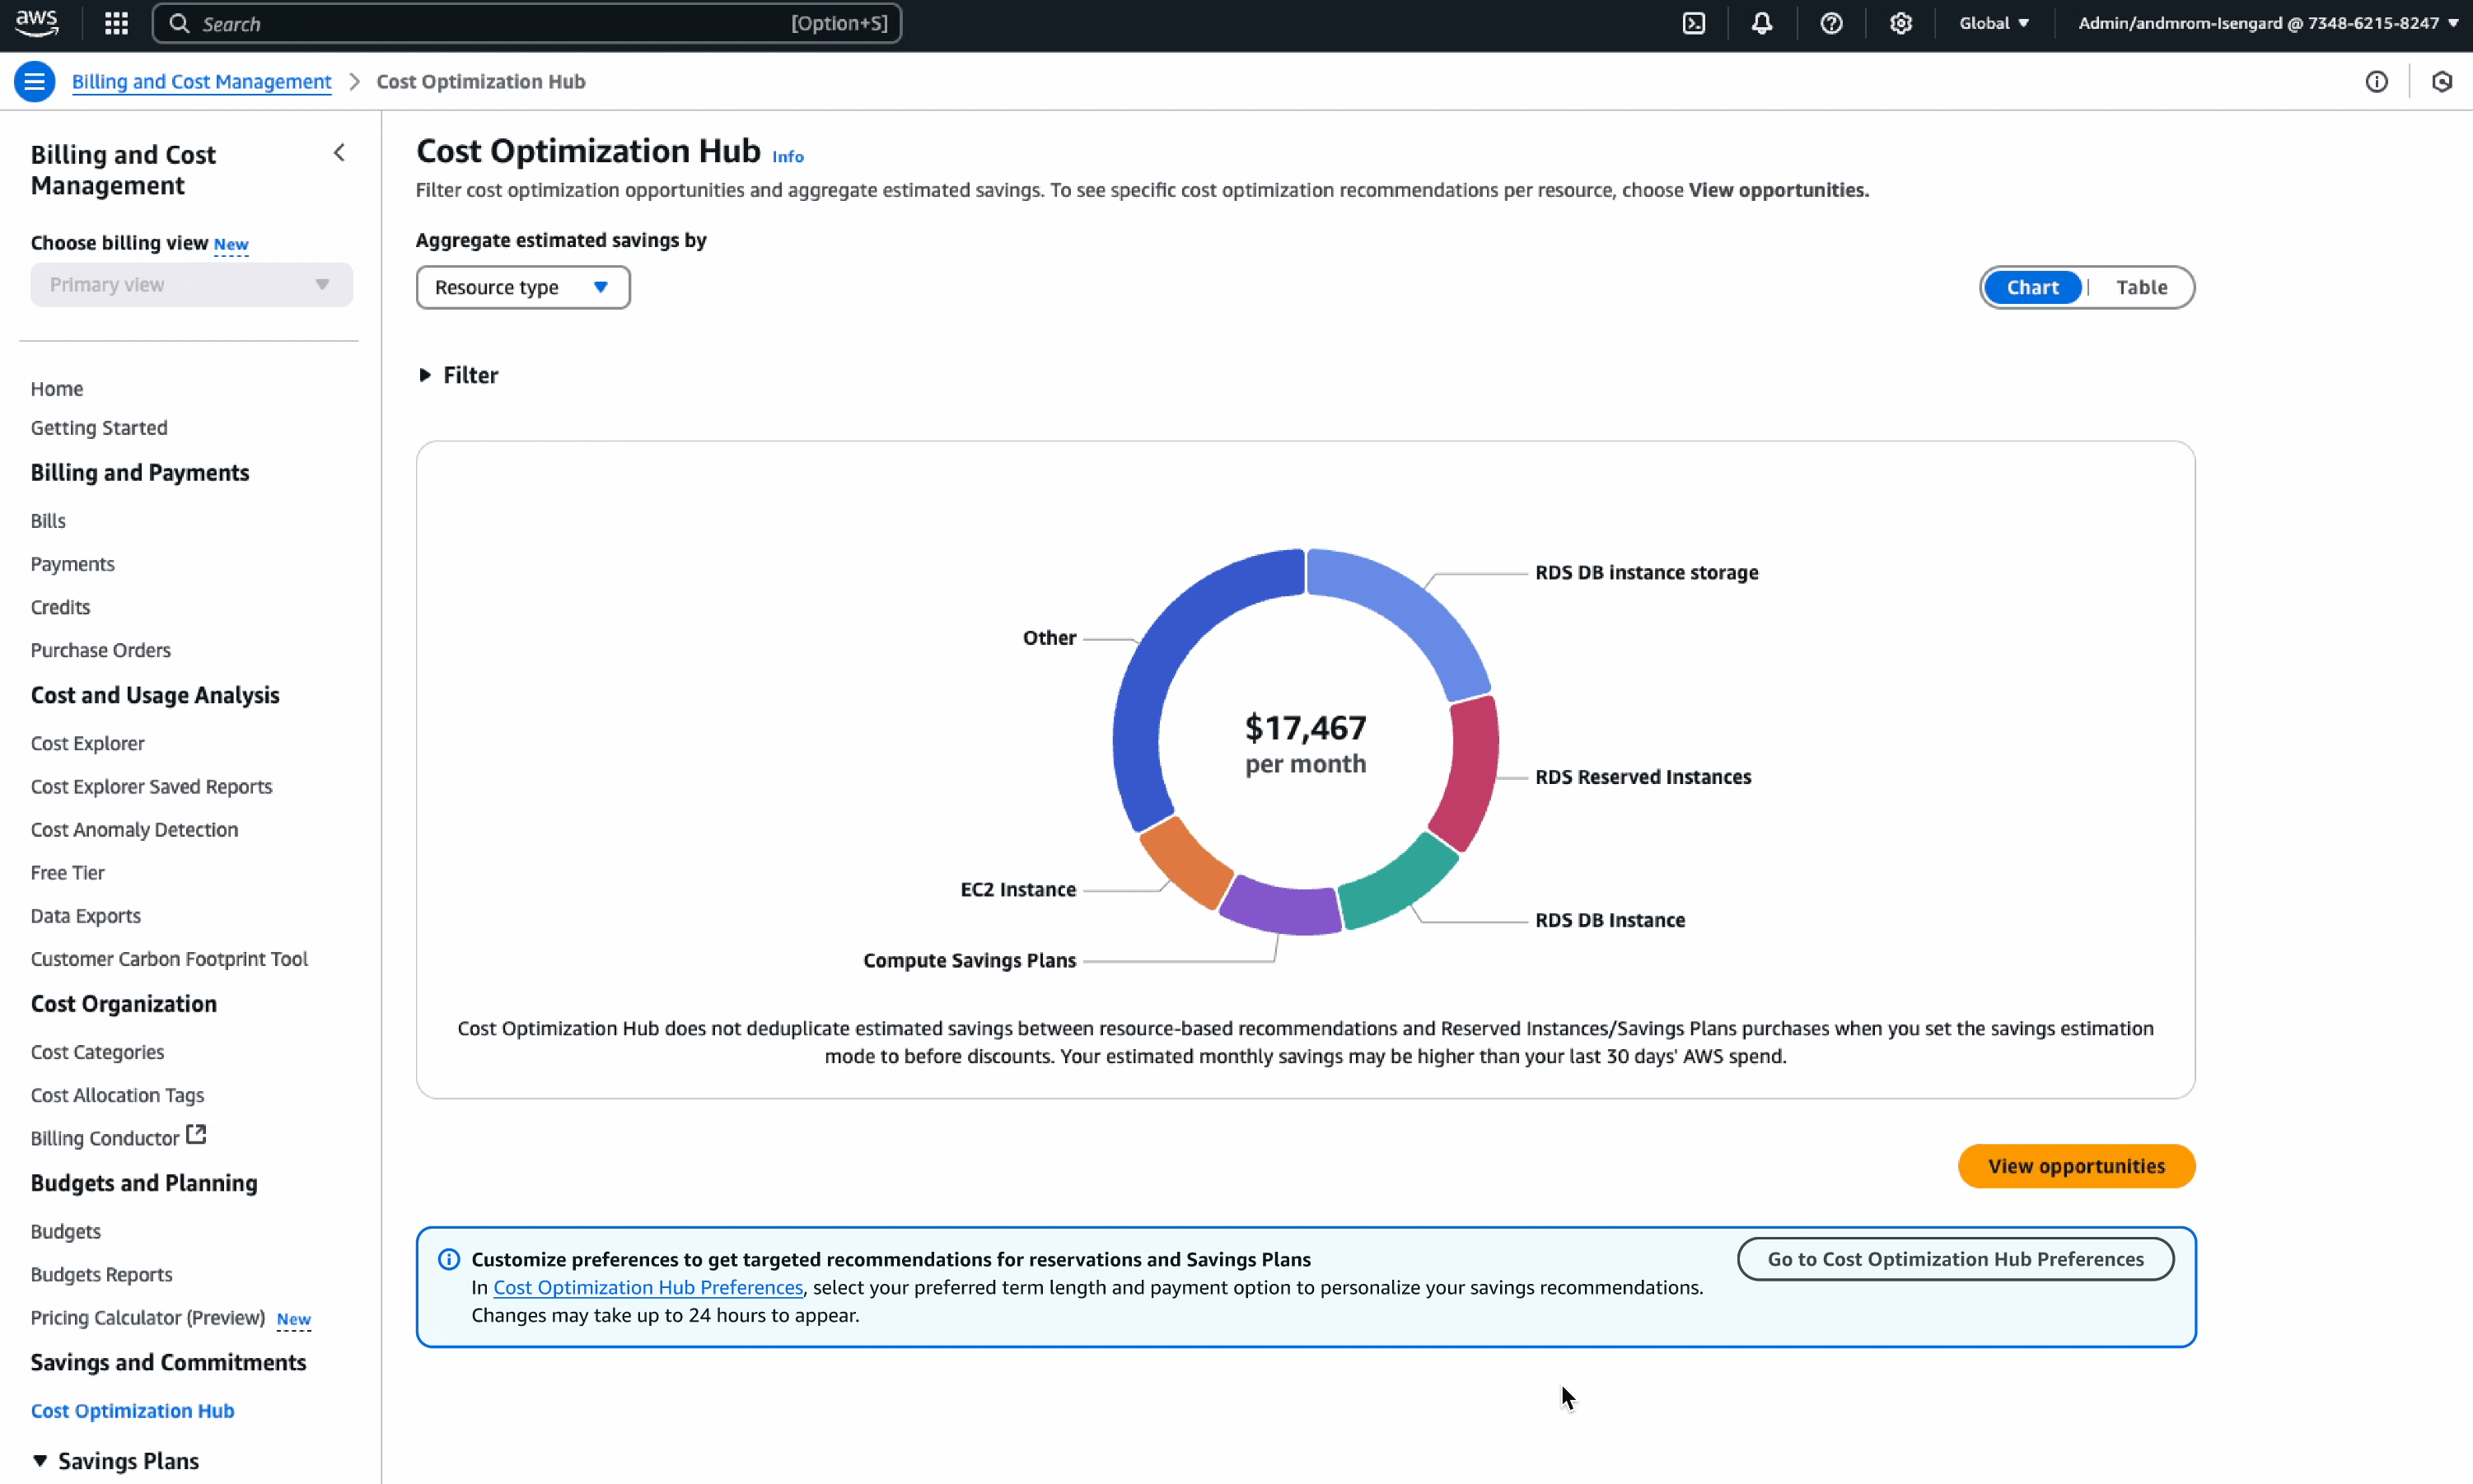The image size is (2473, 1484).
Task: Go to Budgets in the sidebar
Action: (65, 1231)
